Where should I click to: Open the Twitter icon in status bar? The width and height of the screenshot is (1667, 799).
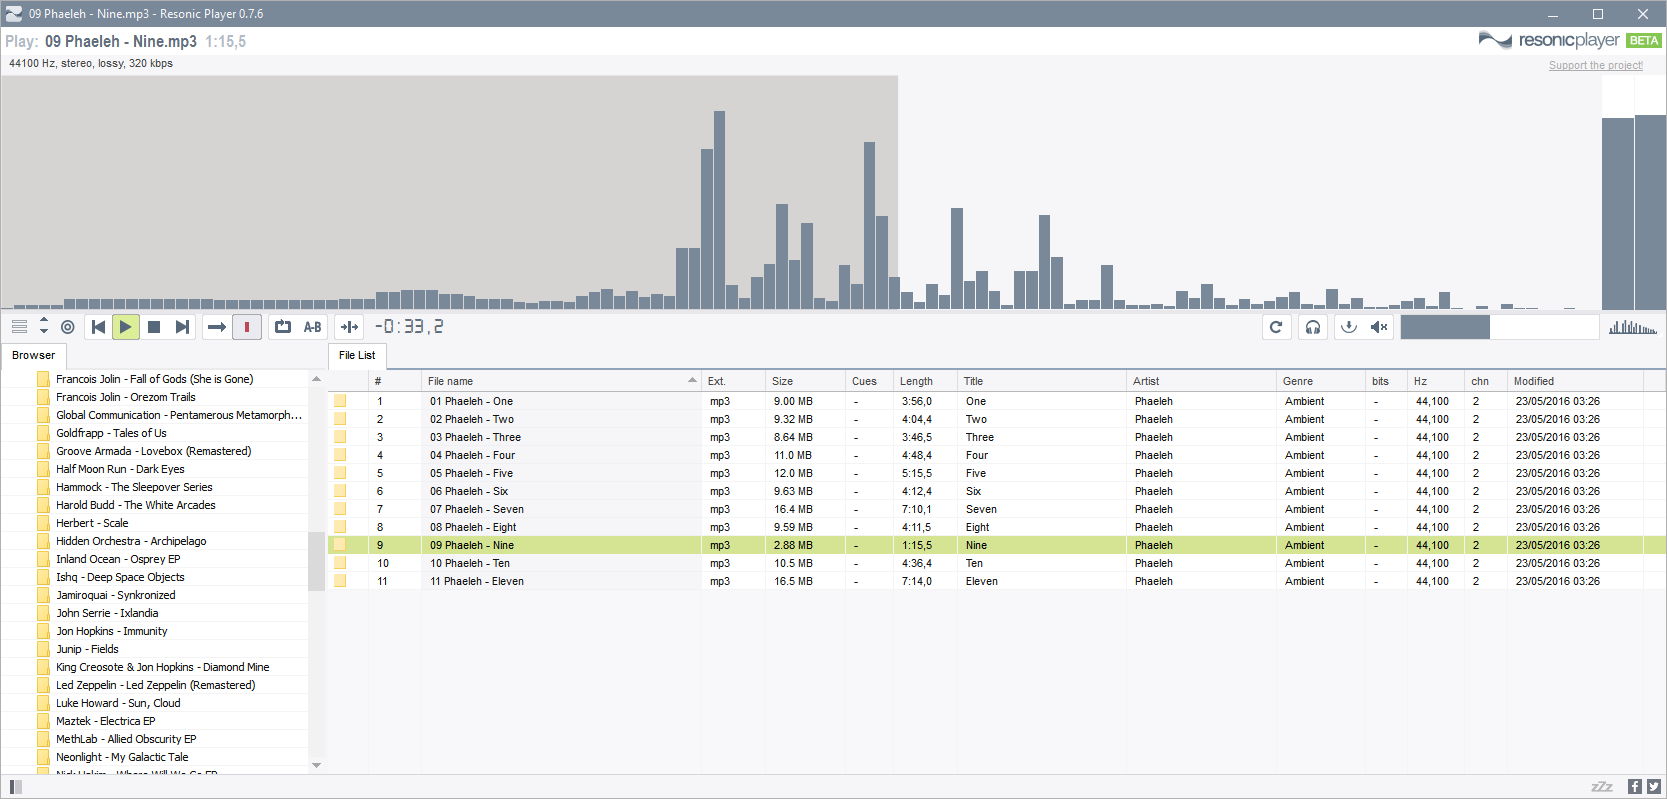(1654, 787)
